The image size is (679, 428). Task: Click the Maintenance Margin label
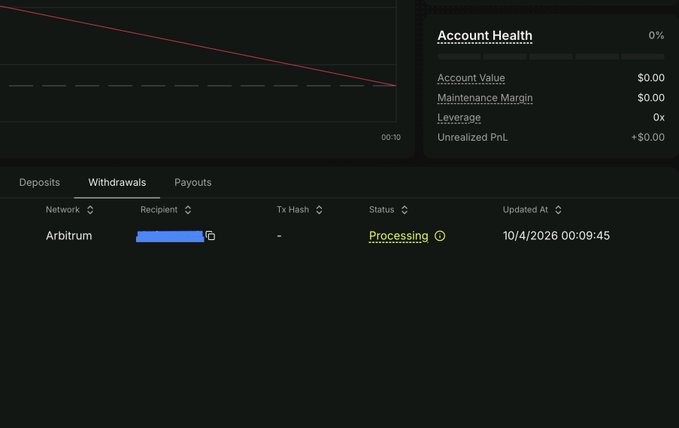[x=485, y=98]
